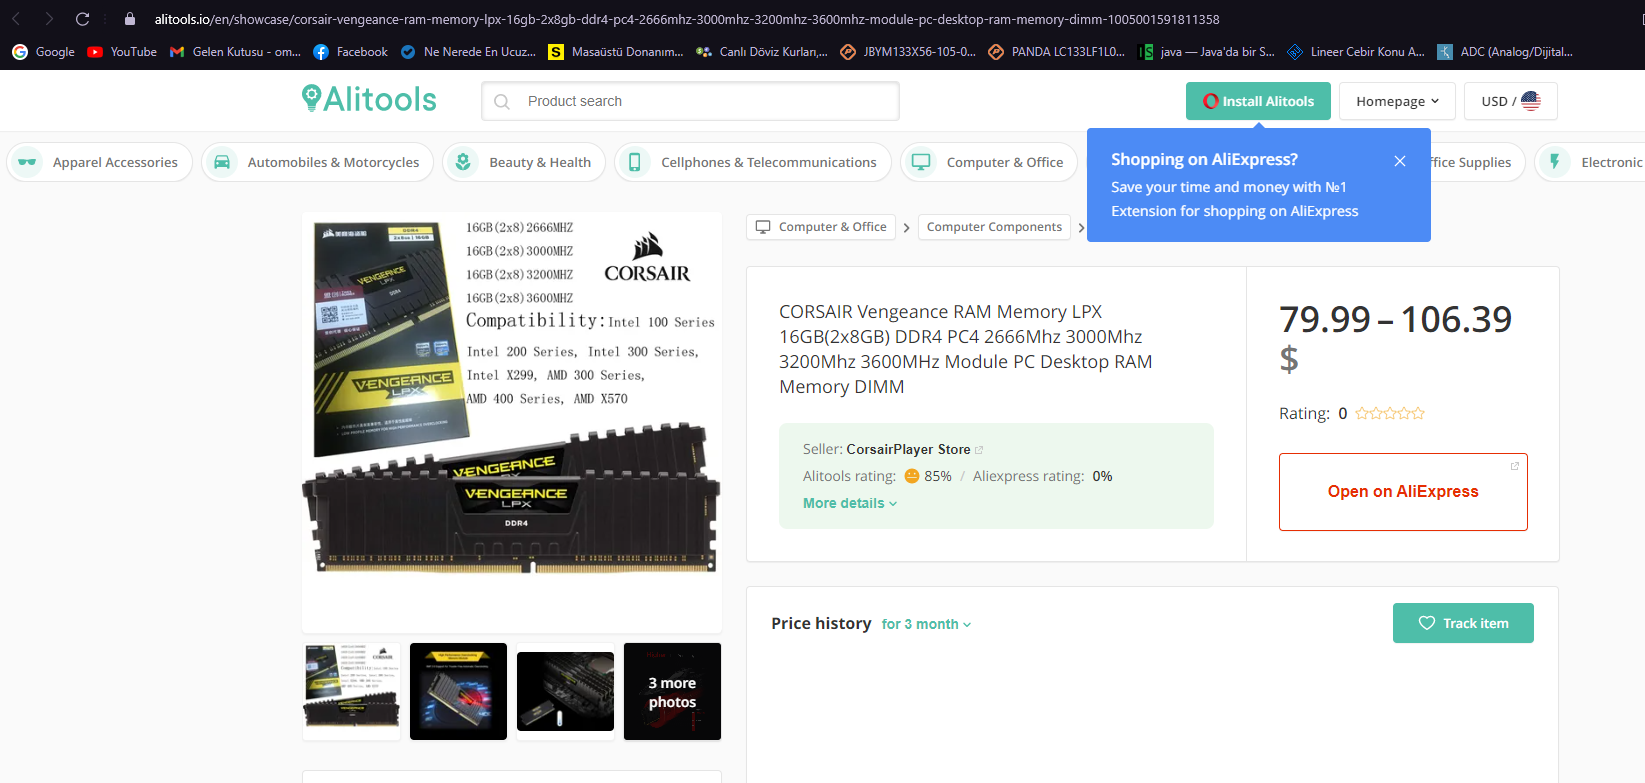Click Computer Components breadcrumb
This screenshot has width=1645, height=783.
coord(994,227)
